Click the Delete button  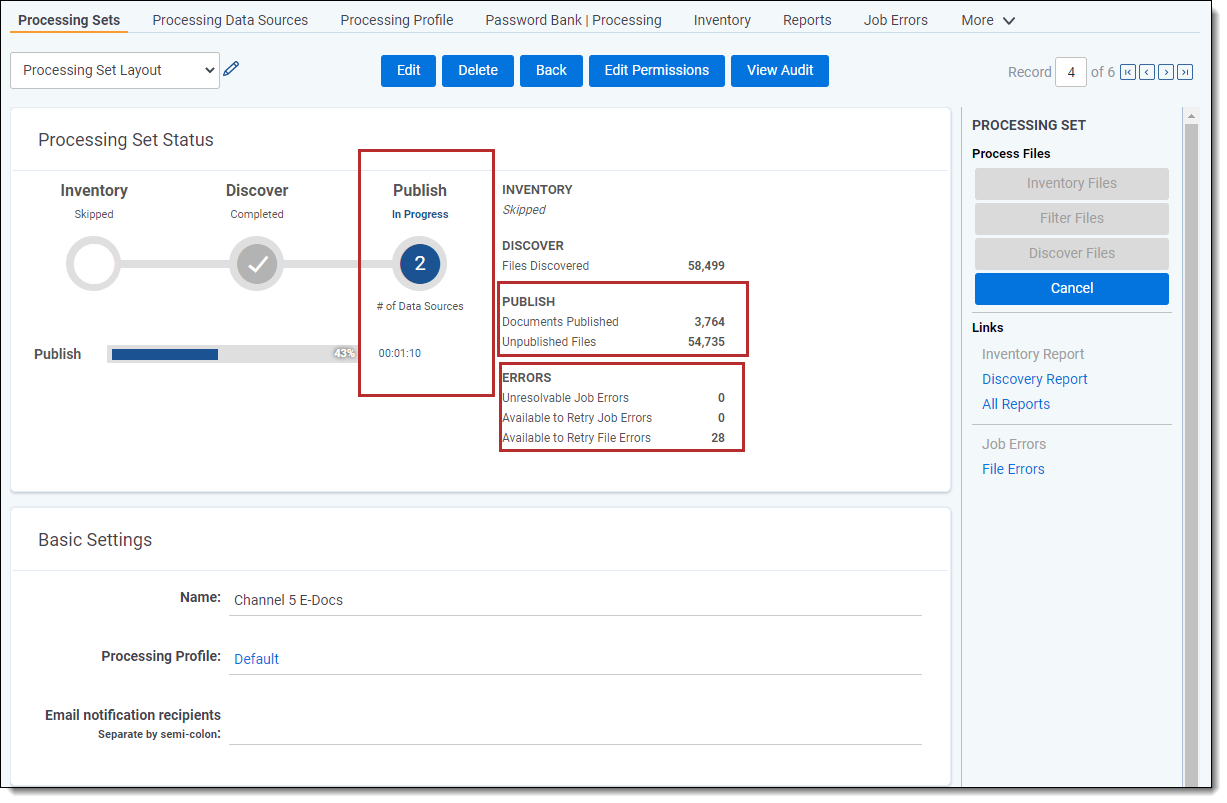(478, 70)
